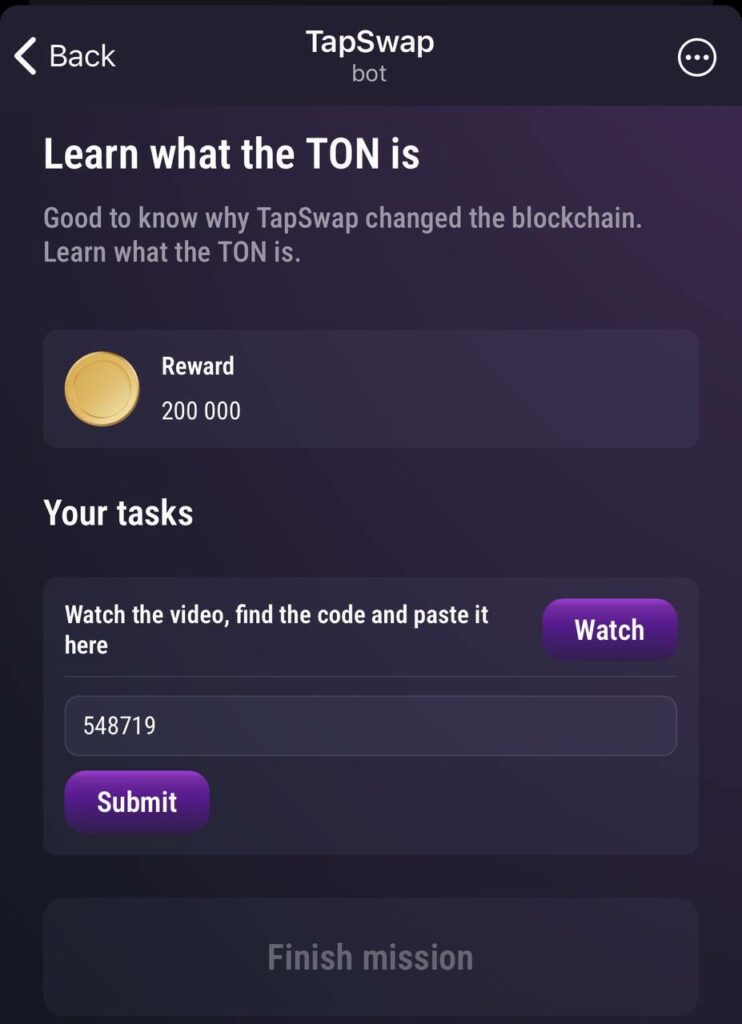Click the Reward label

197,366
